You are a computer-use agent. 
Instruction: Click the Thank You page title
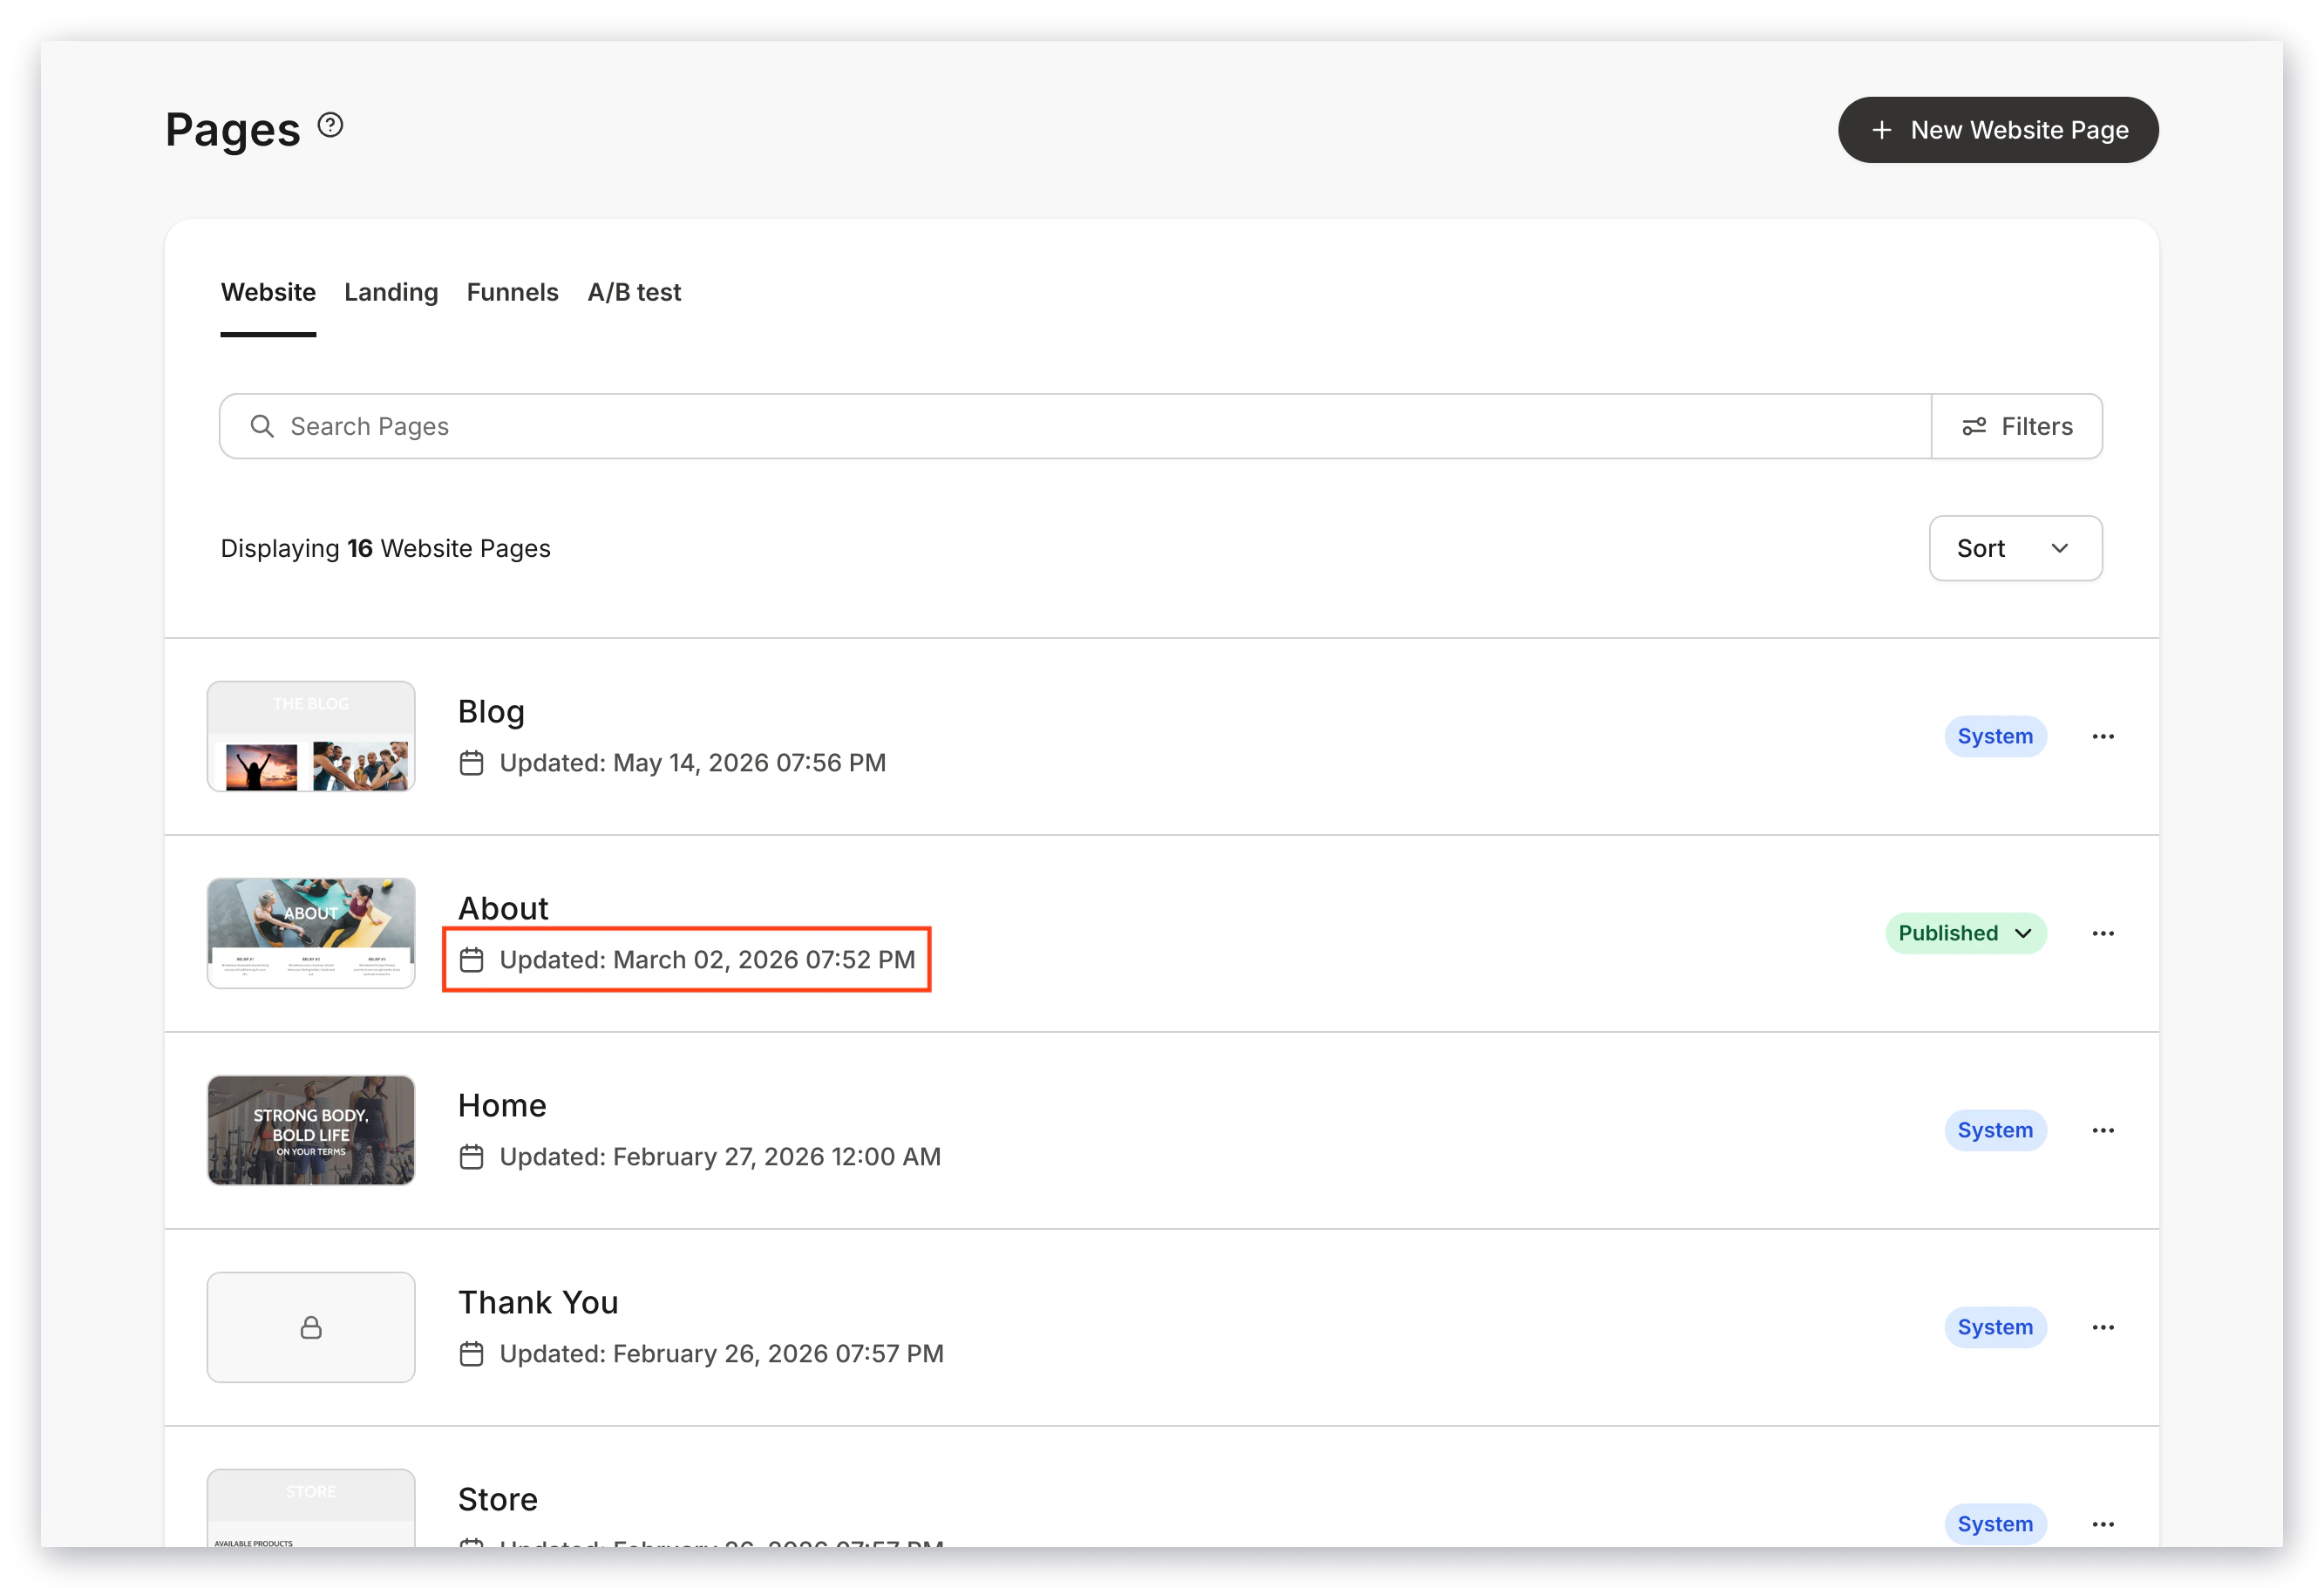click(x=538, y=1302)
